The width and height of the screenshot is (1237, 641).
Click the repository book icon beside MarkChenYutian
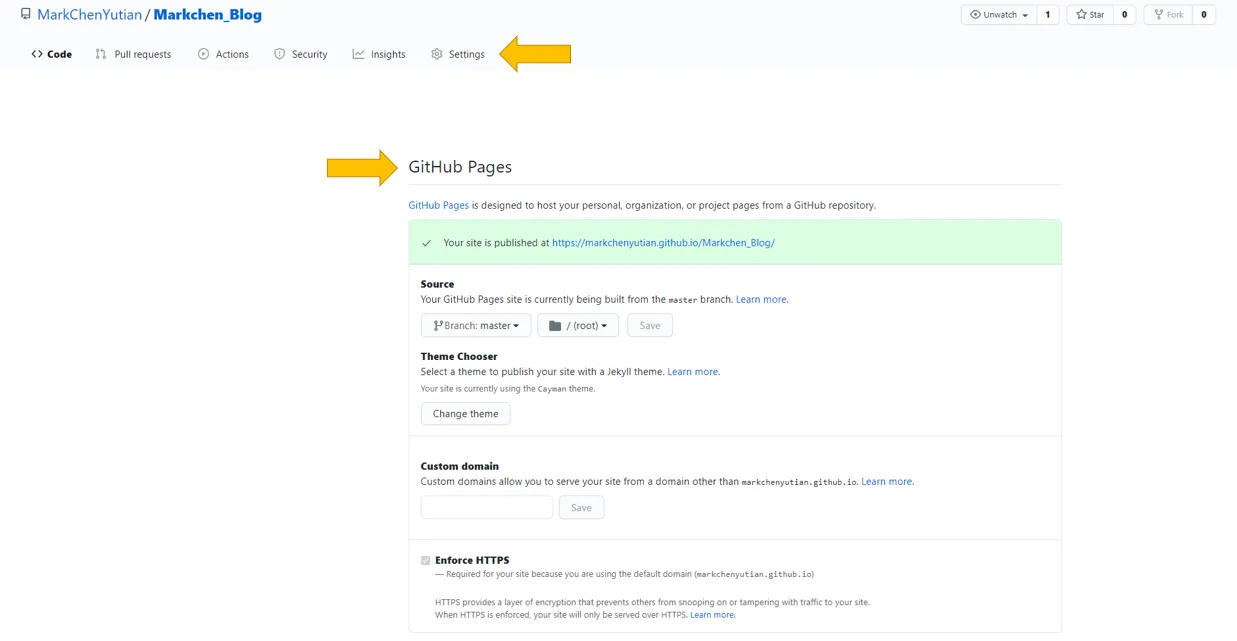pos(26,14)
